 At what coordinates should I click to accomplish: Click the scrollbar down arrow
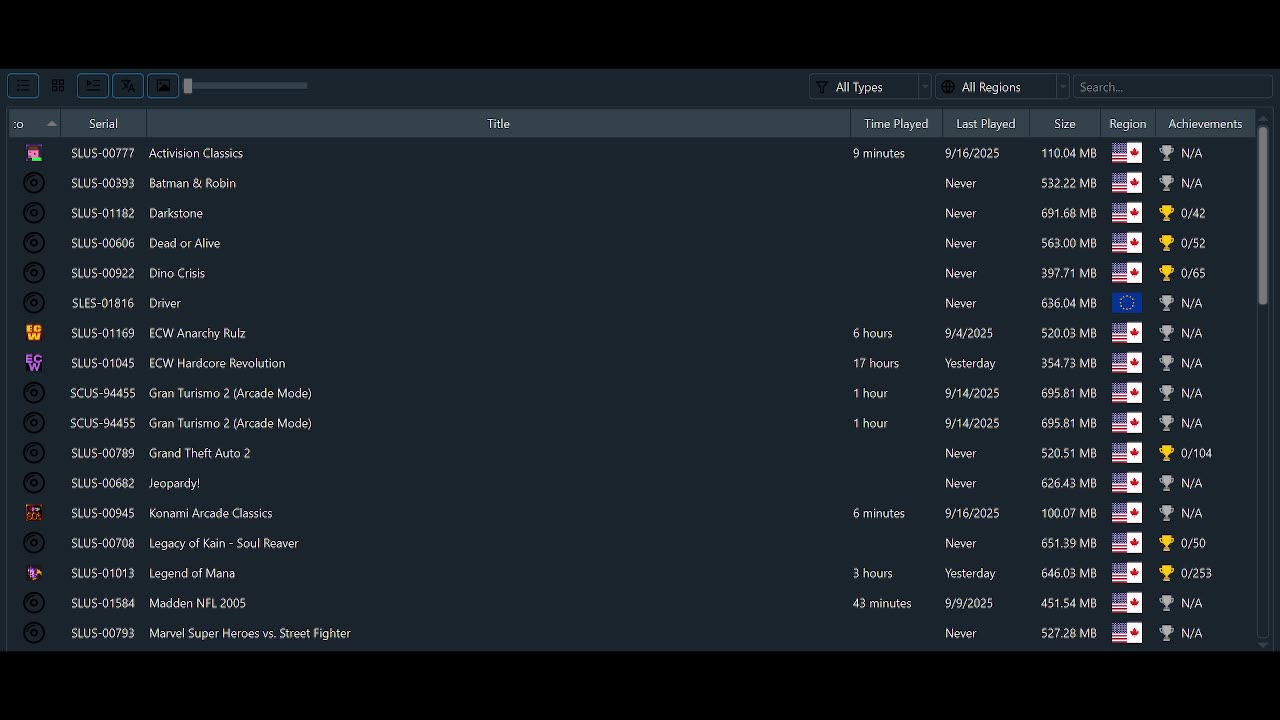click(x=1263, y=645)
